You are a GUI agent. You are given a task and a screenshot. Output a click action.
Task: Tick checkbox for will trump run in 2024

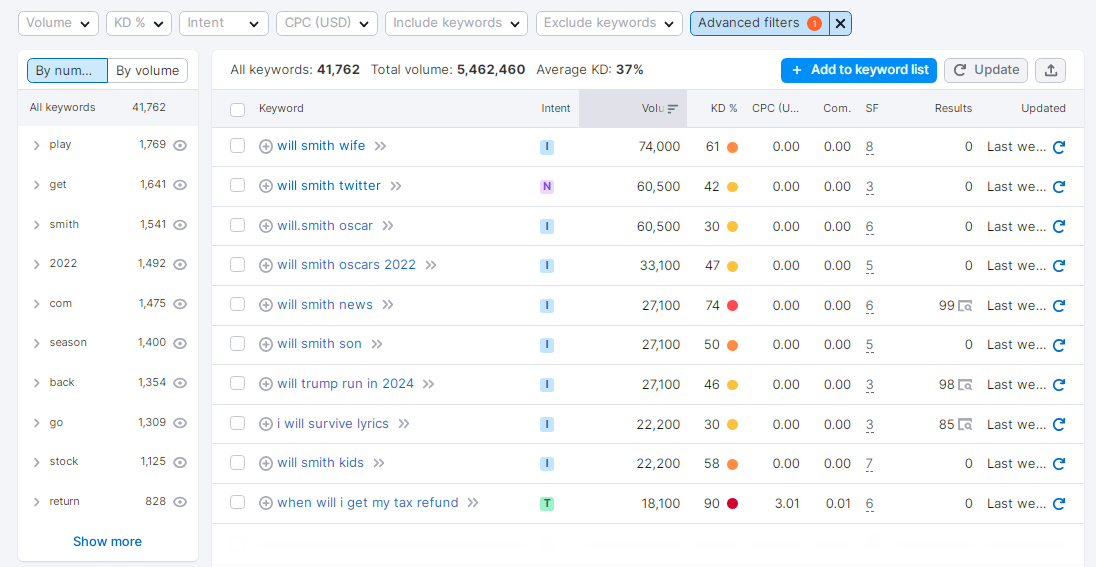(238, 383)
